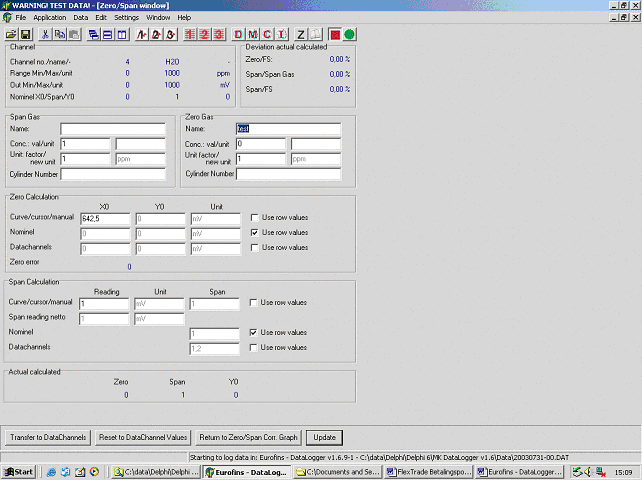
Task: Click the red square stop logging icon
Action: (335, 34)
